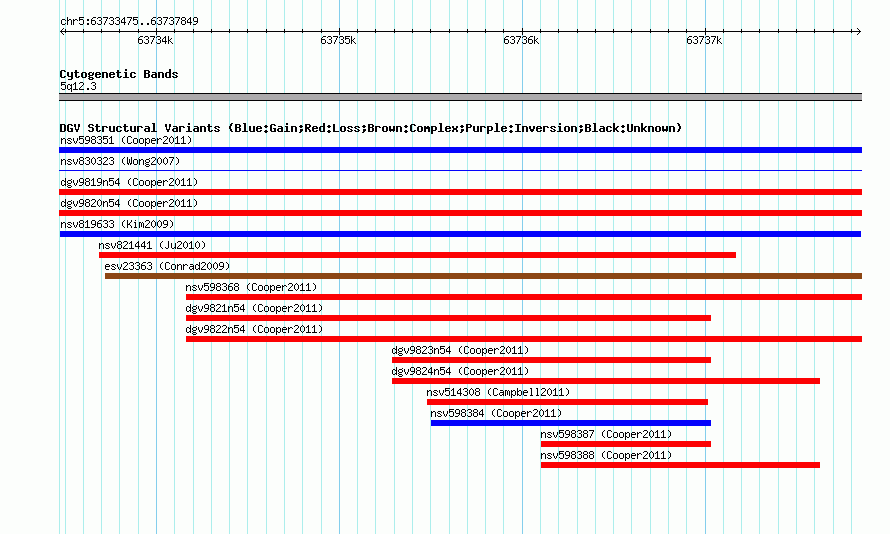Click the 63735k ruler tick label

(x=338, y=40)
